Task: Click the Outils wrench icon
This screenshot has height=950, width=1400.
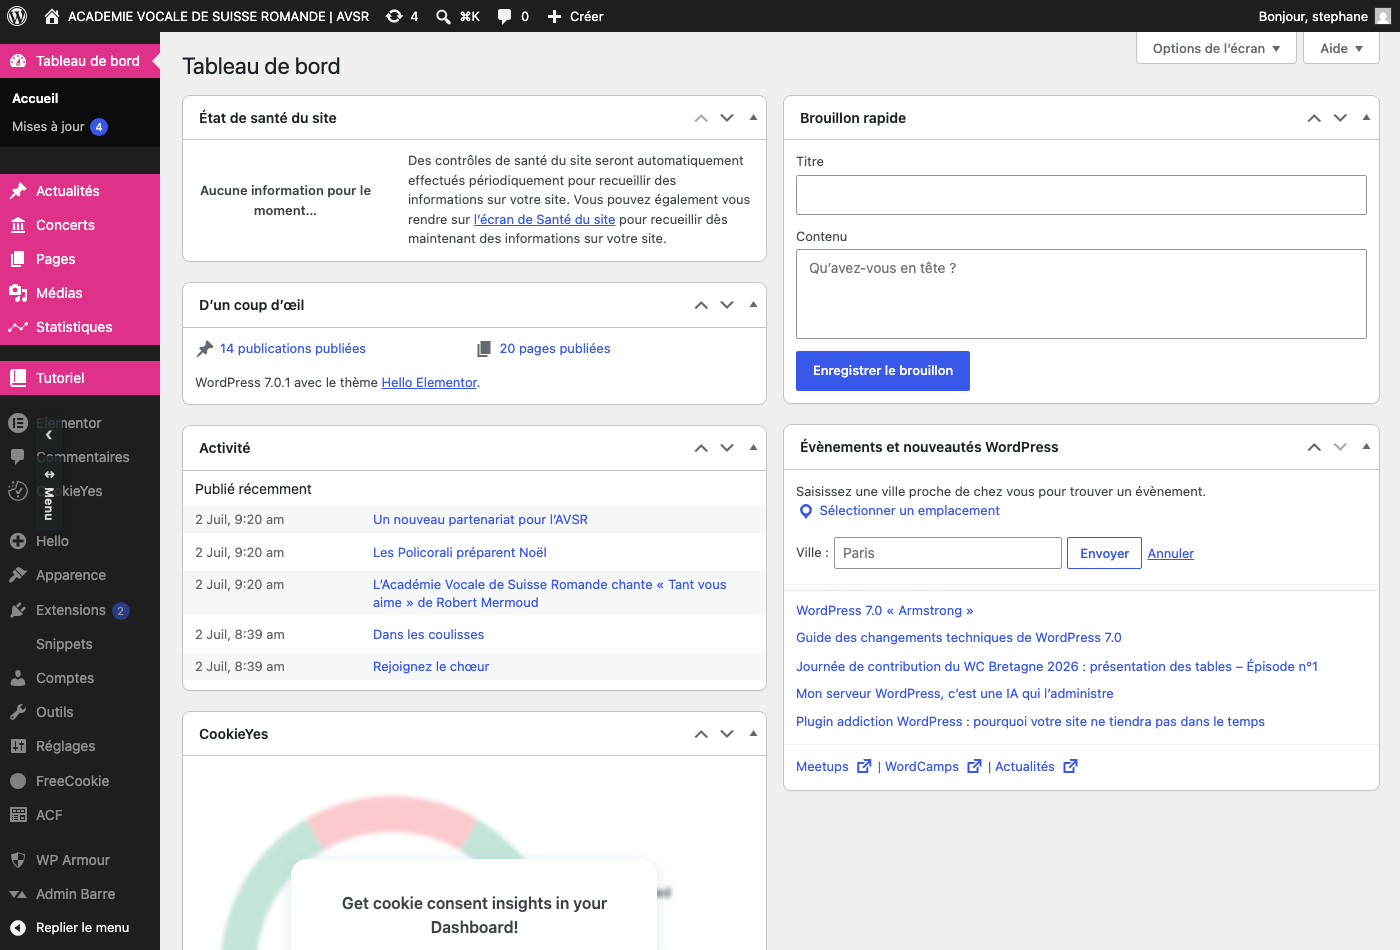Action: point(18,712)
